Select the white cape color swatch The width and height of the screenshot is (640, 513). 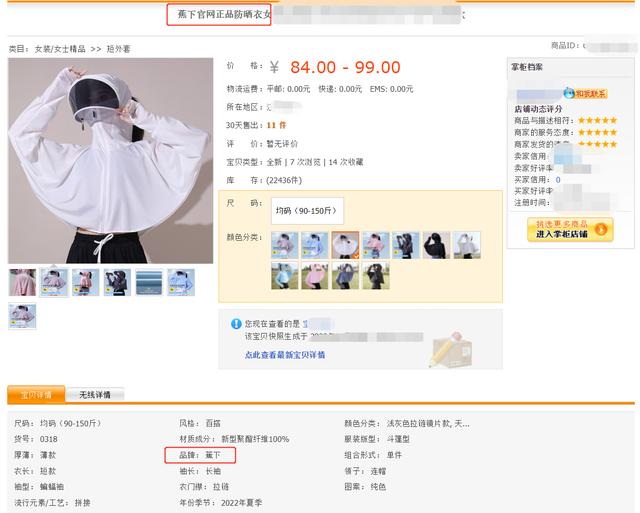pos(345,245)
